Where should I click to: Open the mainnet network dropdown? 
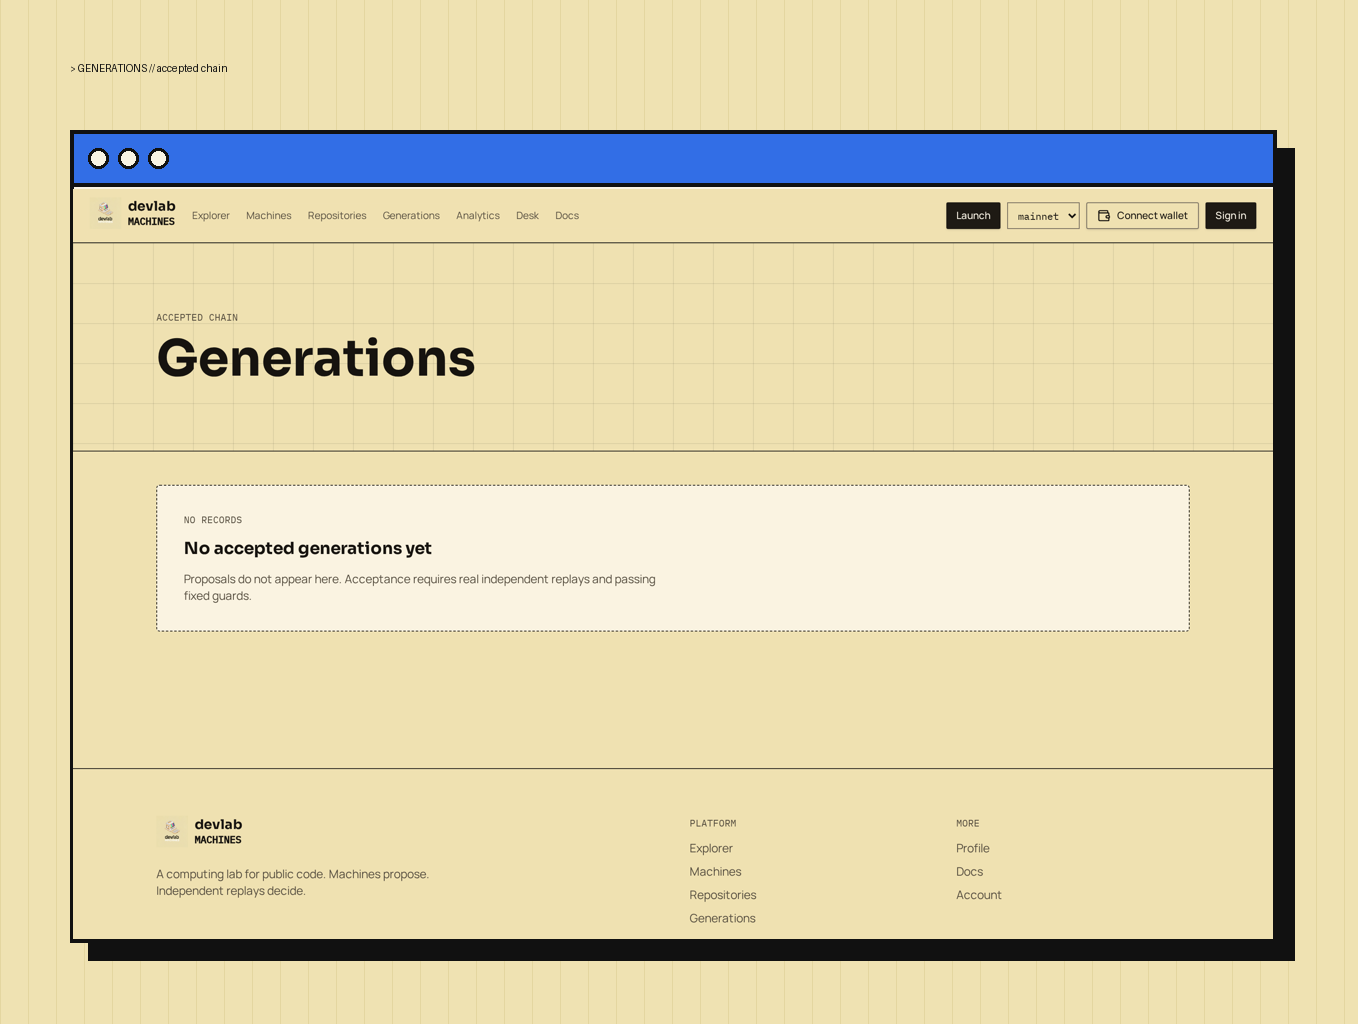(x=1043, y=216)
